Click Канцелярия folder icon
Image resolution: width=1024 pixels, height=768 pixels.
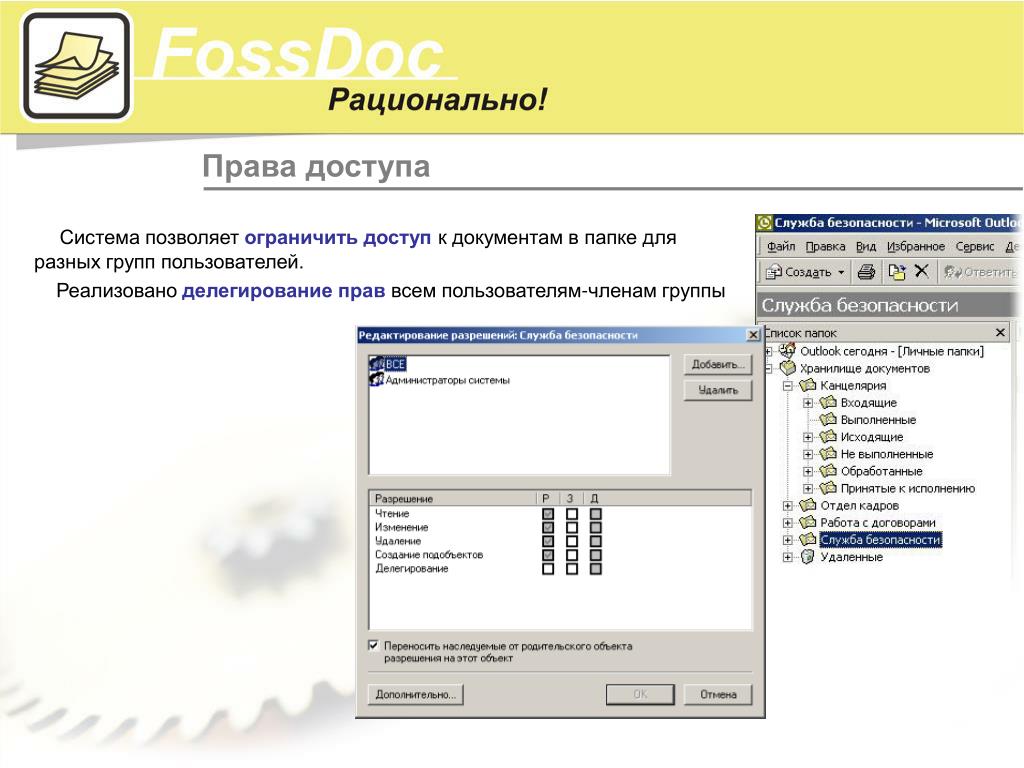tap(808, 385)
